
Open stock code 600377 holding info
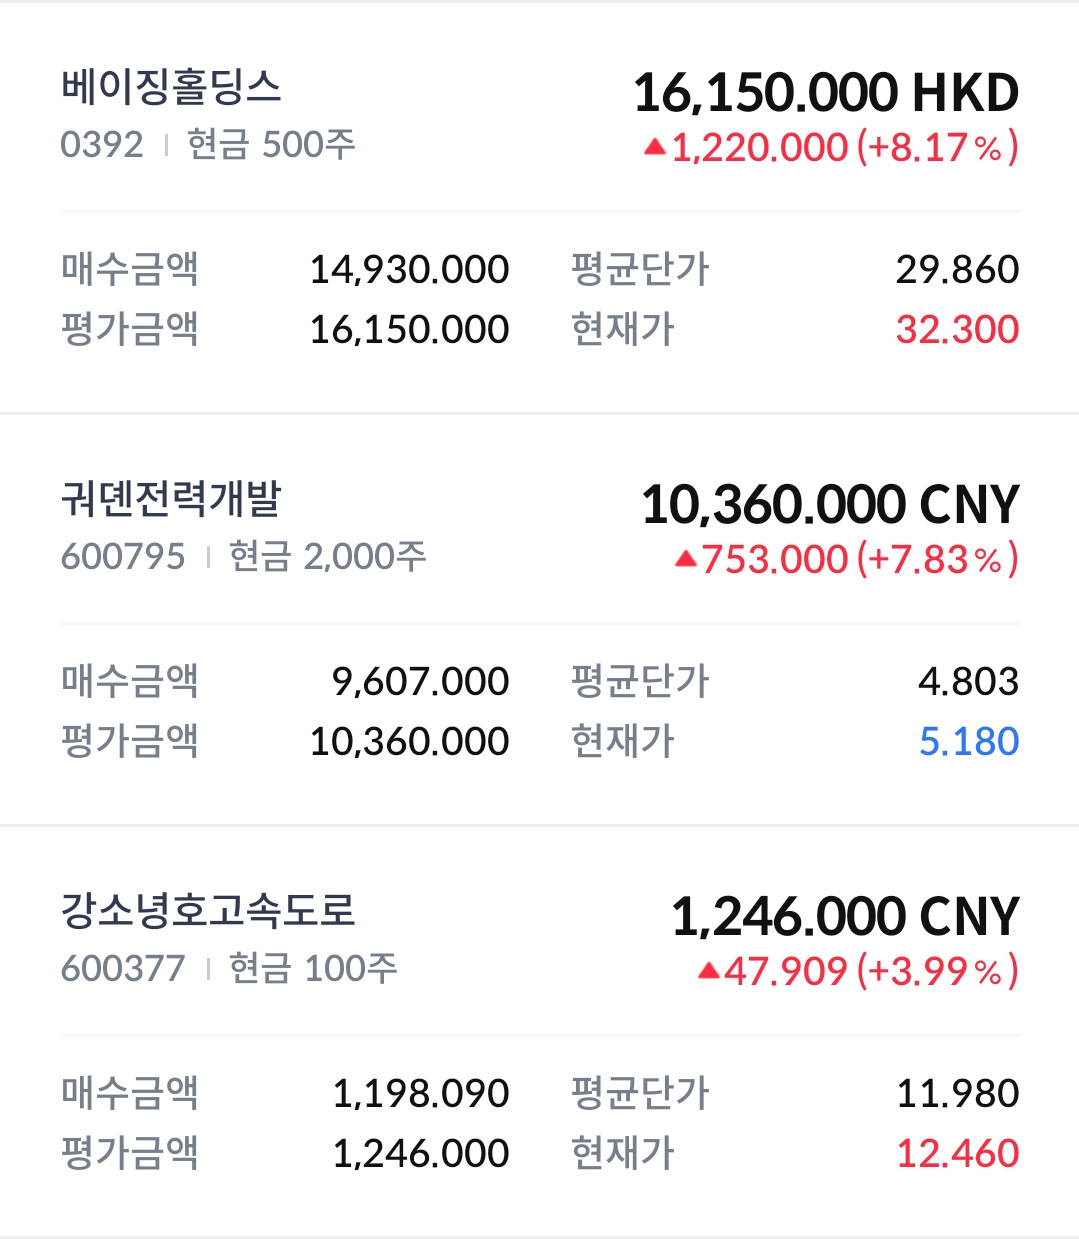[x=123, y=968]
